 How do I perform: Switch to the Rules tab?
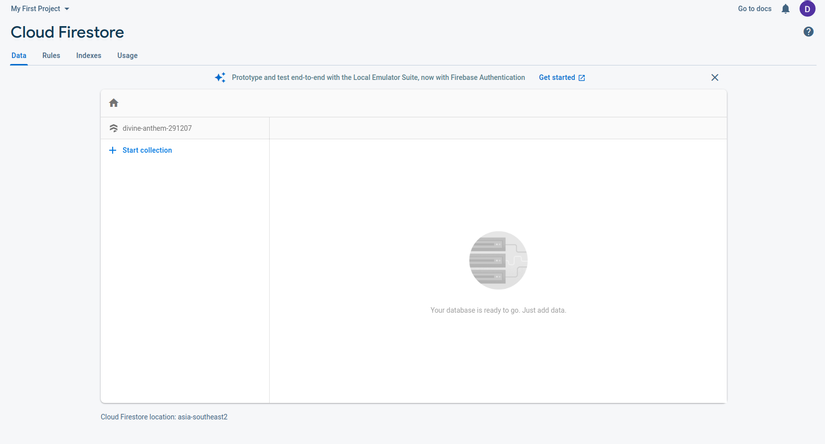(51, 56)
